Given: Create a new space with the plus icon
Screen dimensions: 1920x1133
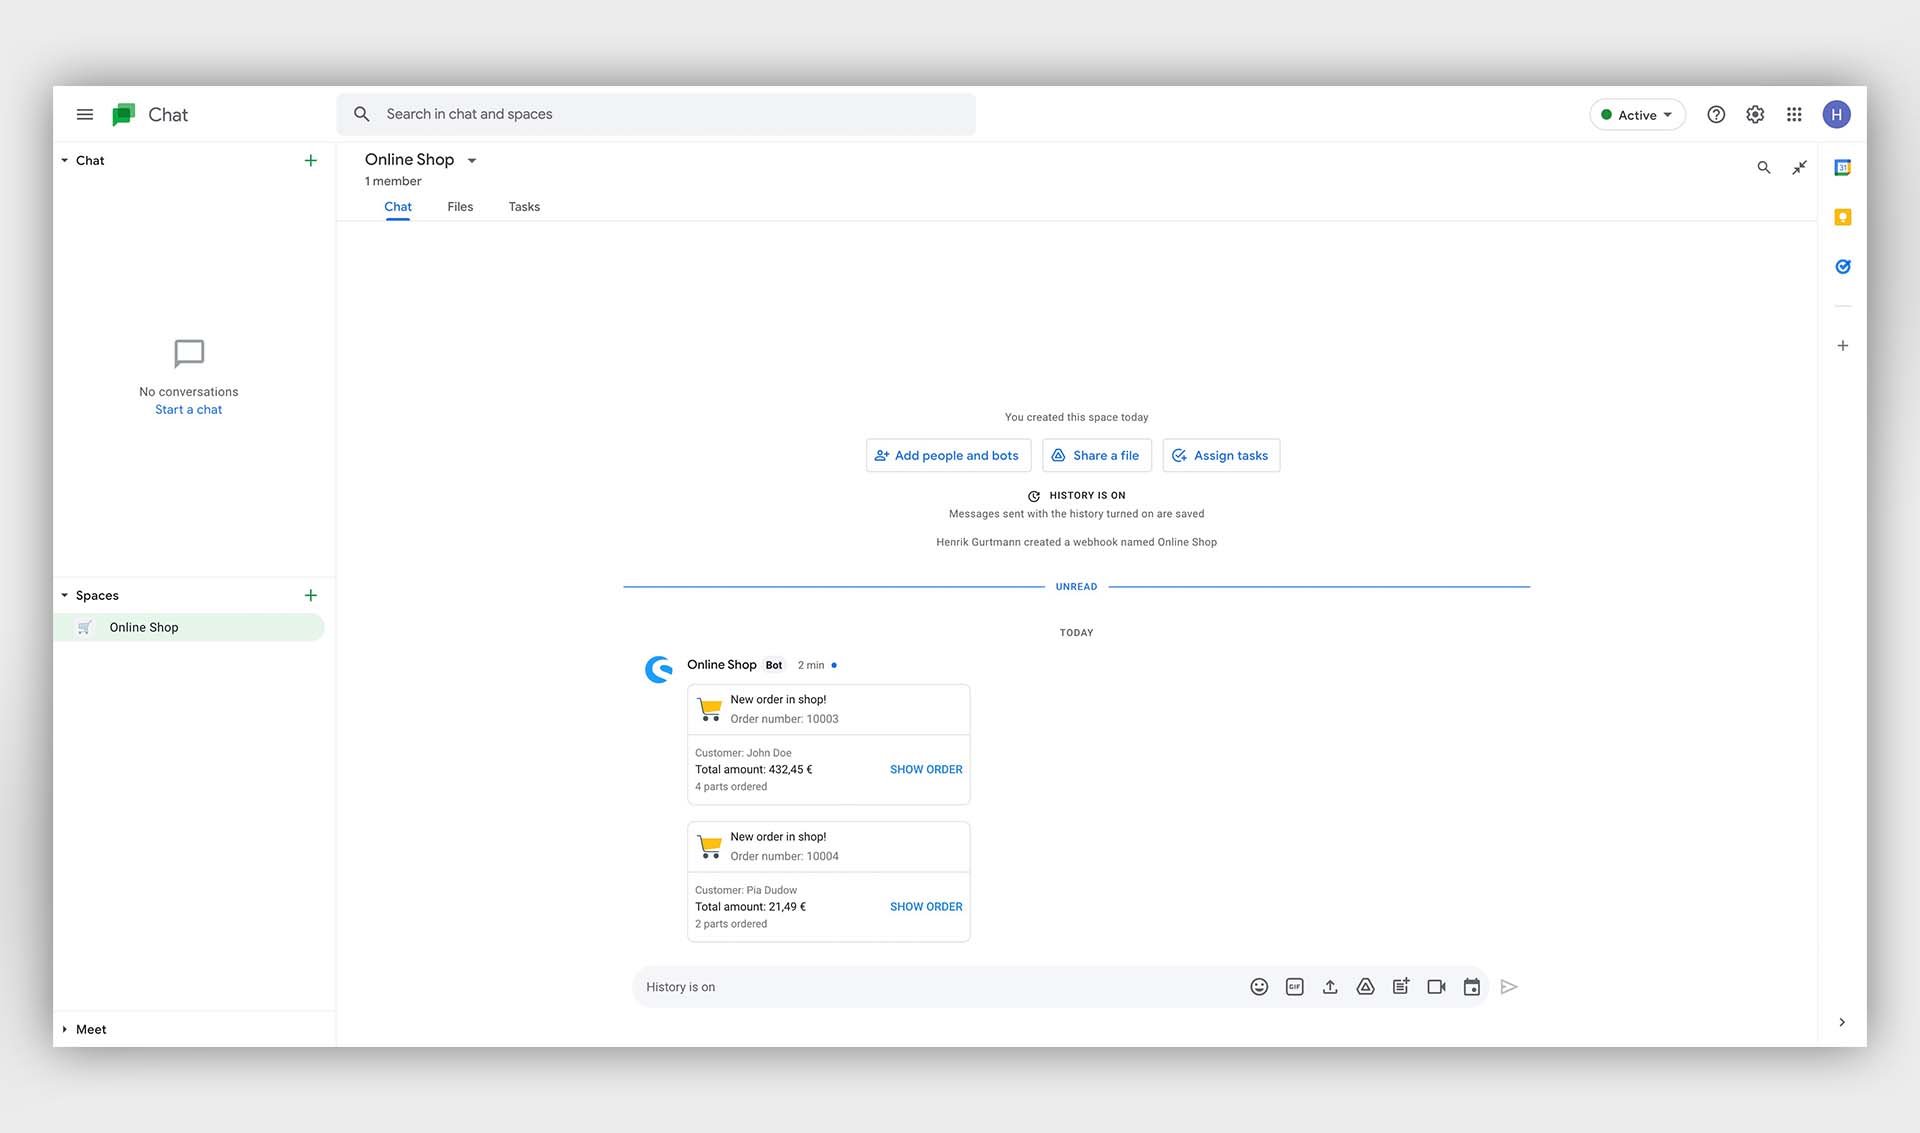Looking at the screenshot, I should [310, 595].
